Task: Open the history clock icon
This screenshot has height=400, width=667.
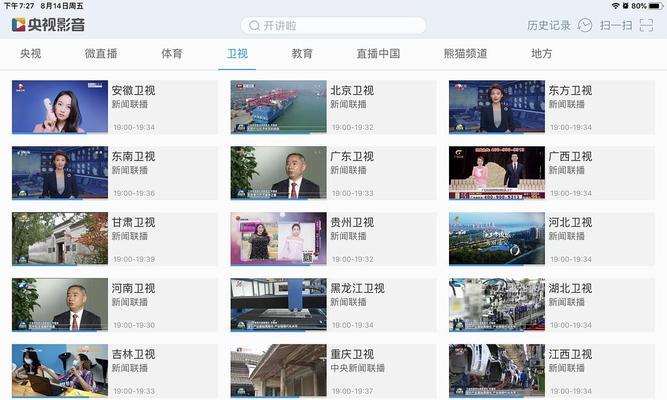Action: [585, 26]
